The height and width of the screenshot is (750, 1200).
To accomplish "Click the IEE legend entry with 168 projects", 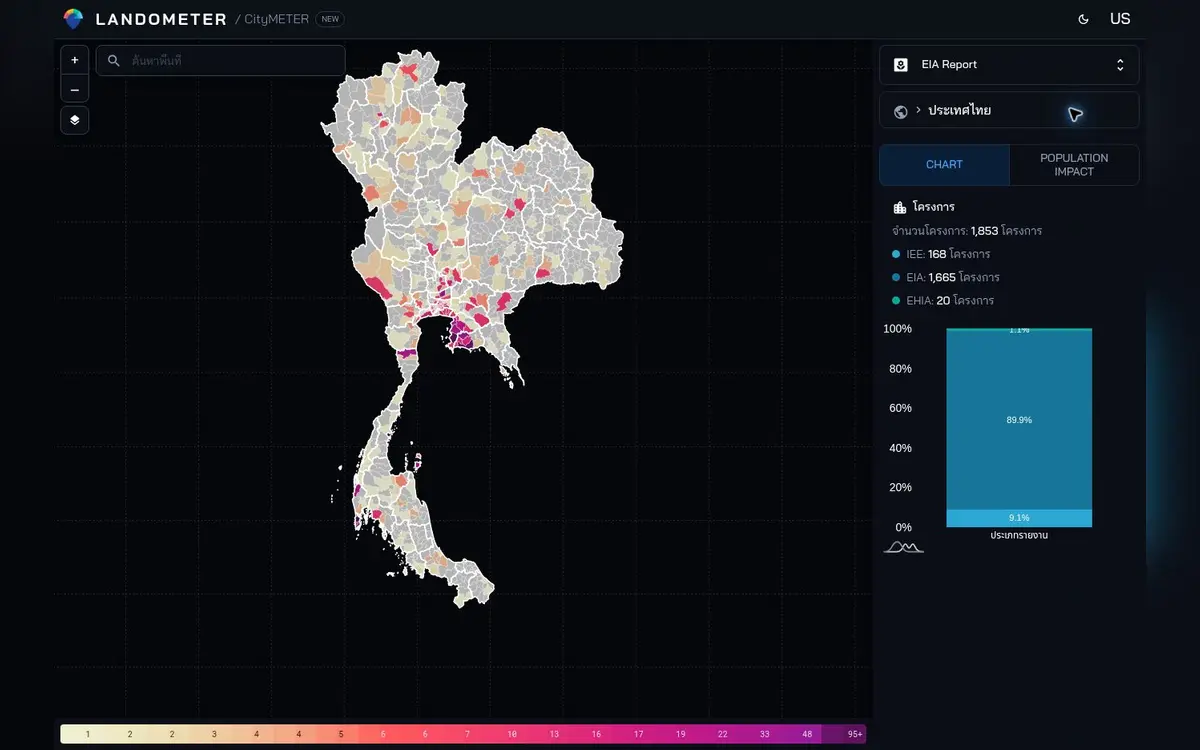I will point(948,254).
